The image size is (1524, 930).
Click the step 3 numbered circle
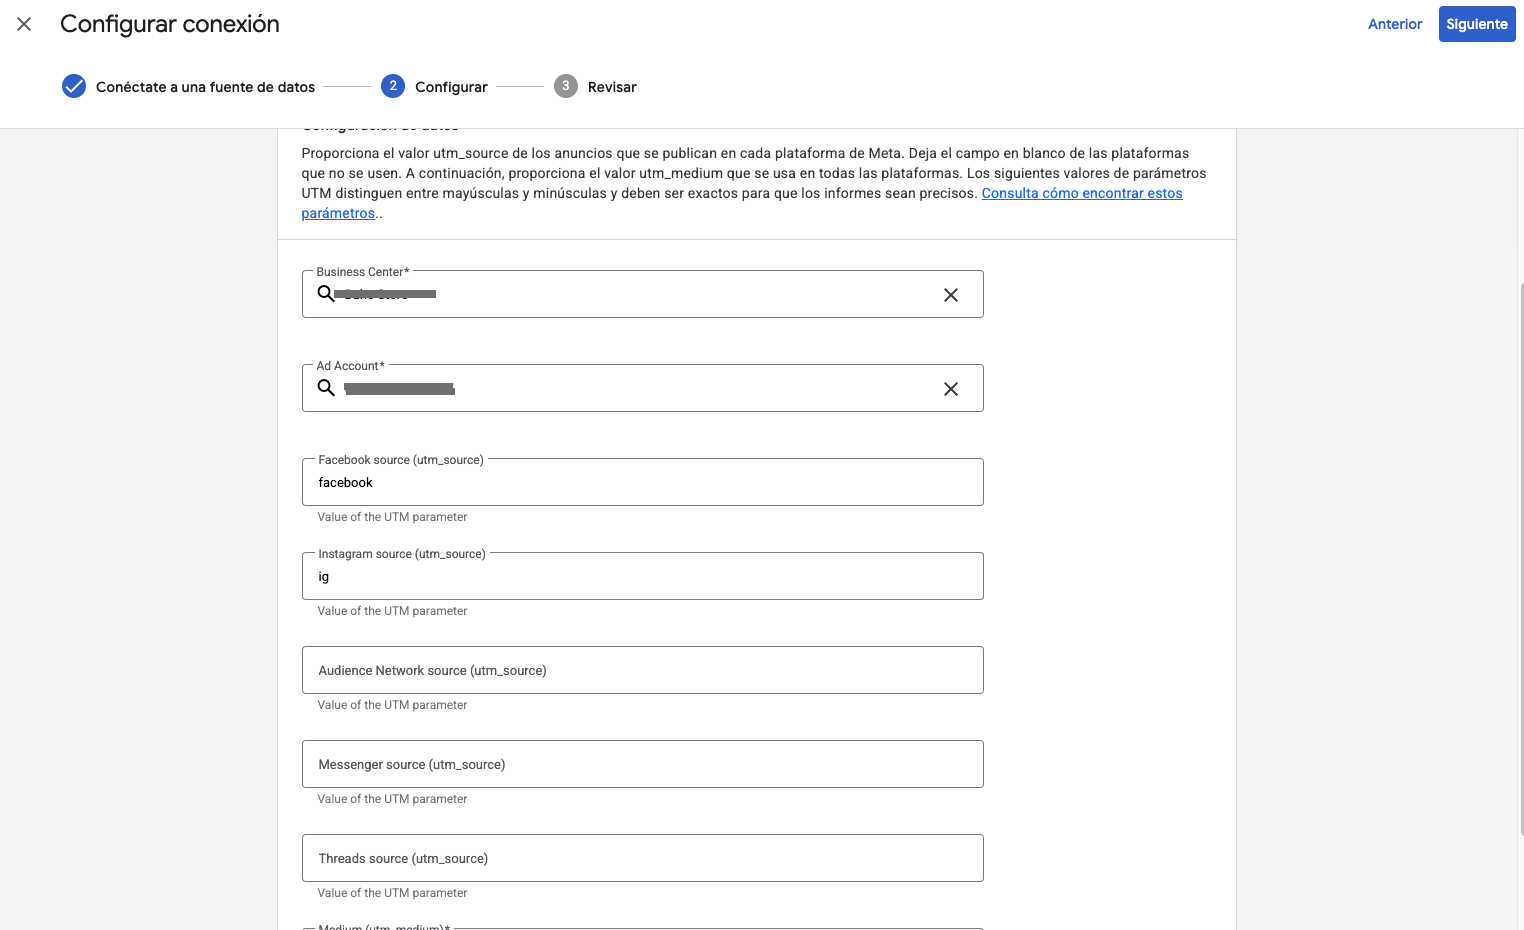tap(565, 86)
